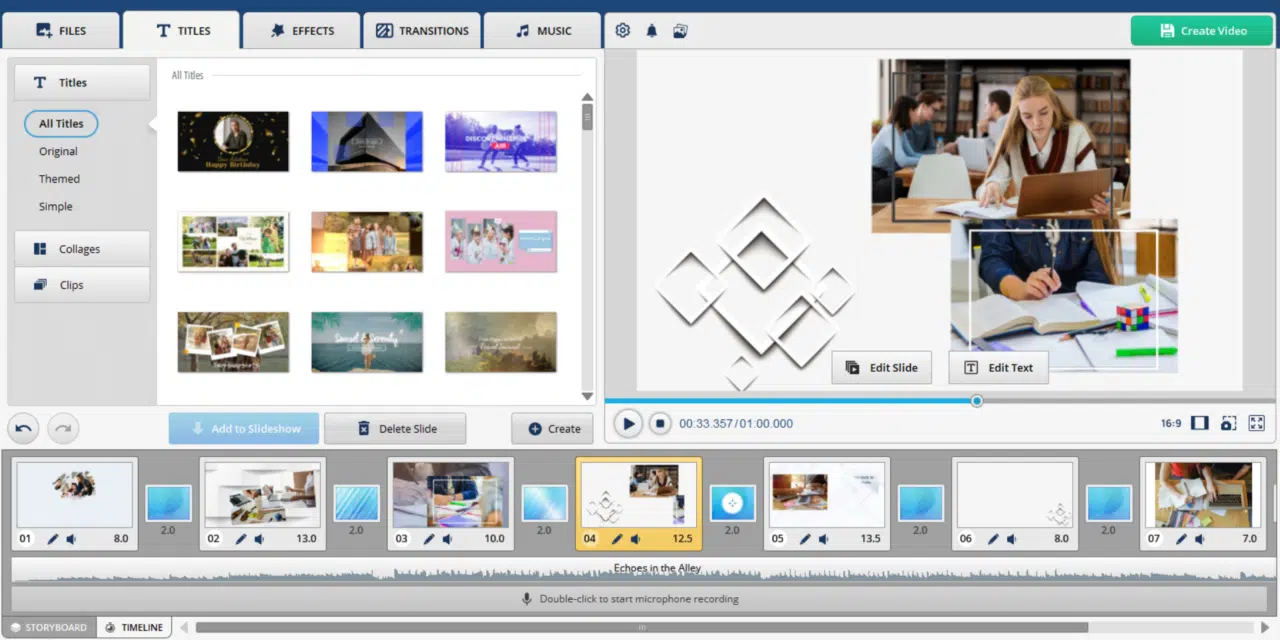
Task: Click the undo arrow button
Action: (x=24, y=429)
